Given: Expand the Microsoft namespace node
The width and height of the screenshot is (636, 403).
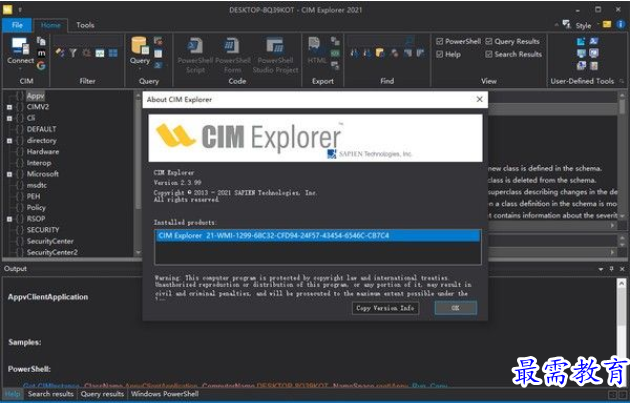Looking at the screenshot, I should pos(9,174).
